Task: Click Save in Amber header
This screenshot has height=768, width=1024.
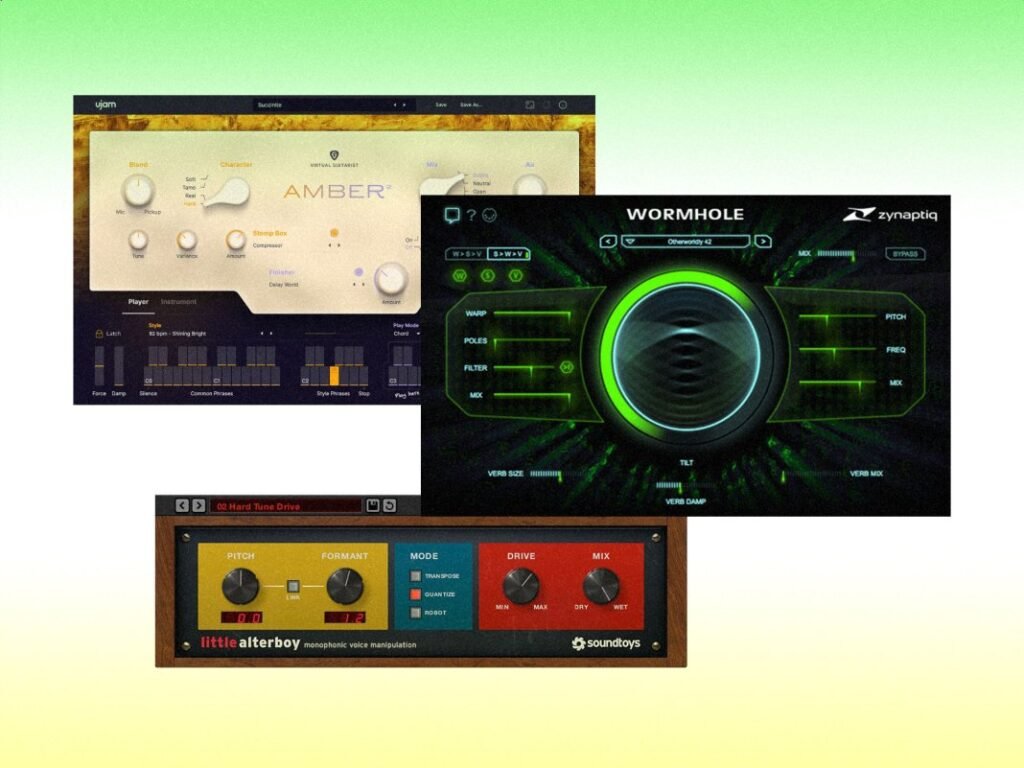Action: pos(441,104)
